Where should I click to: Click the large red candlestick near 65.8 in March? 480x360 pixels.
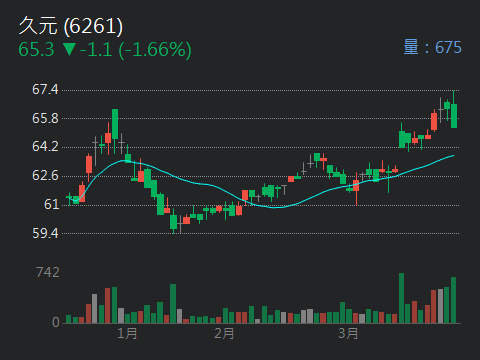(434, 121)
